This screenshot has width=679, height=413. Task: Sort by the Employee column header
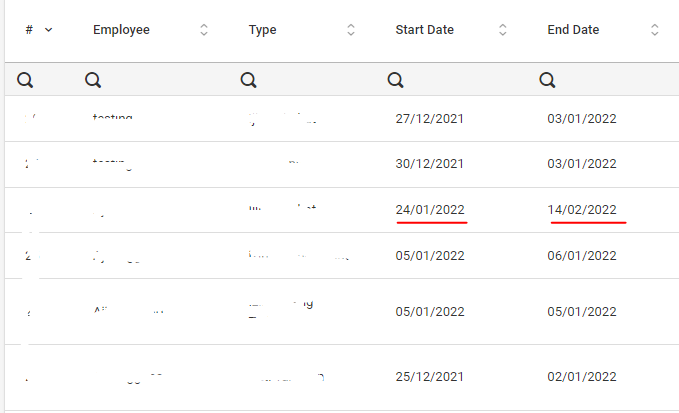(121, 30)
